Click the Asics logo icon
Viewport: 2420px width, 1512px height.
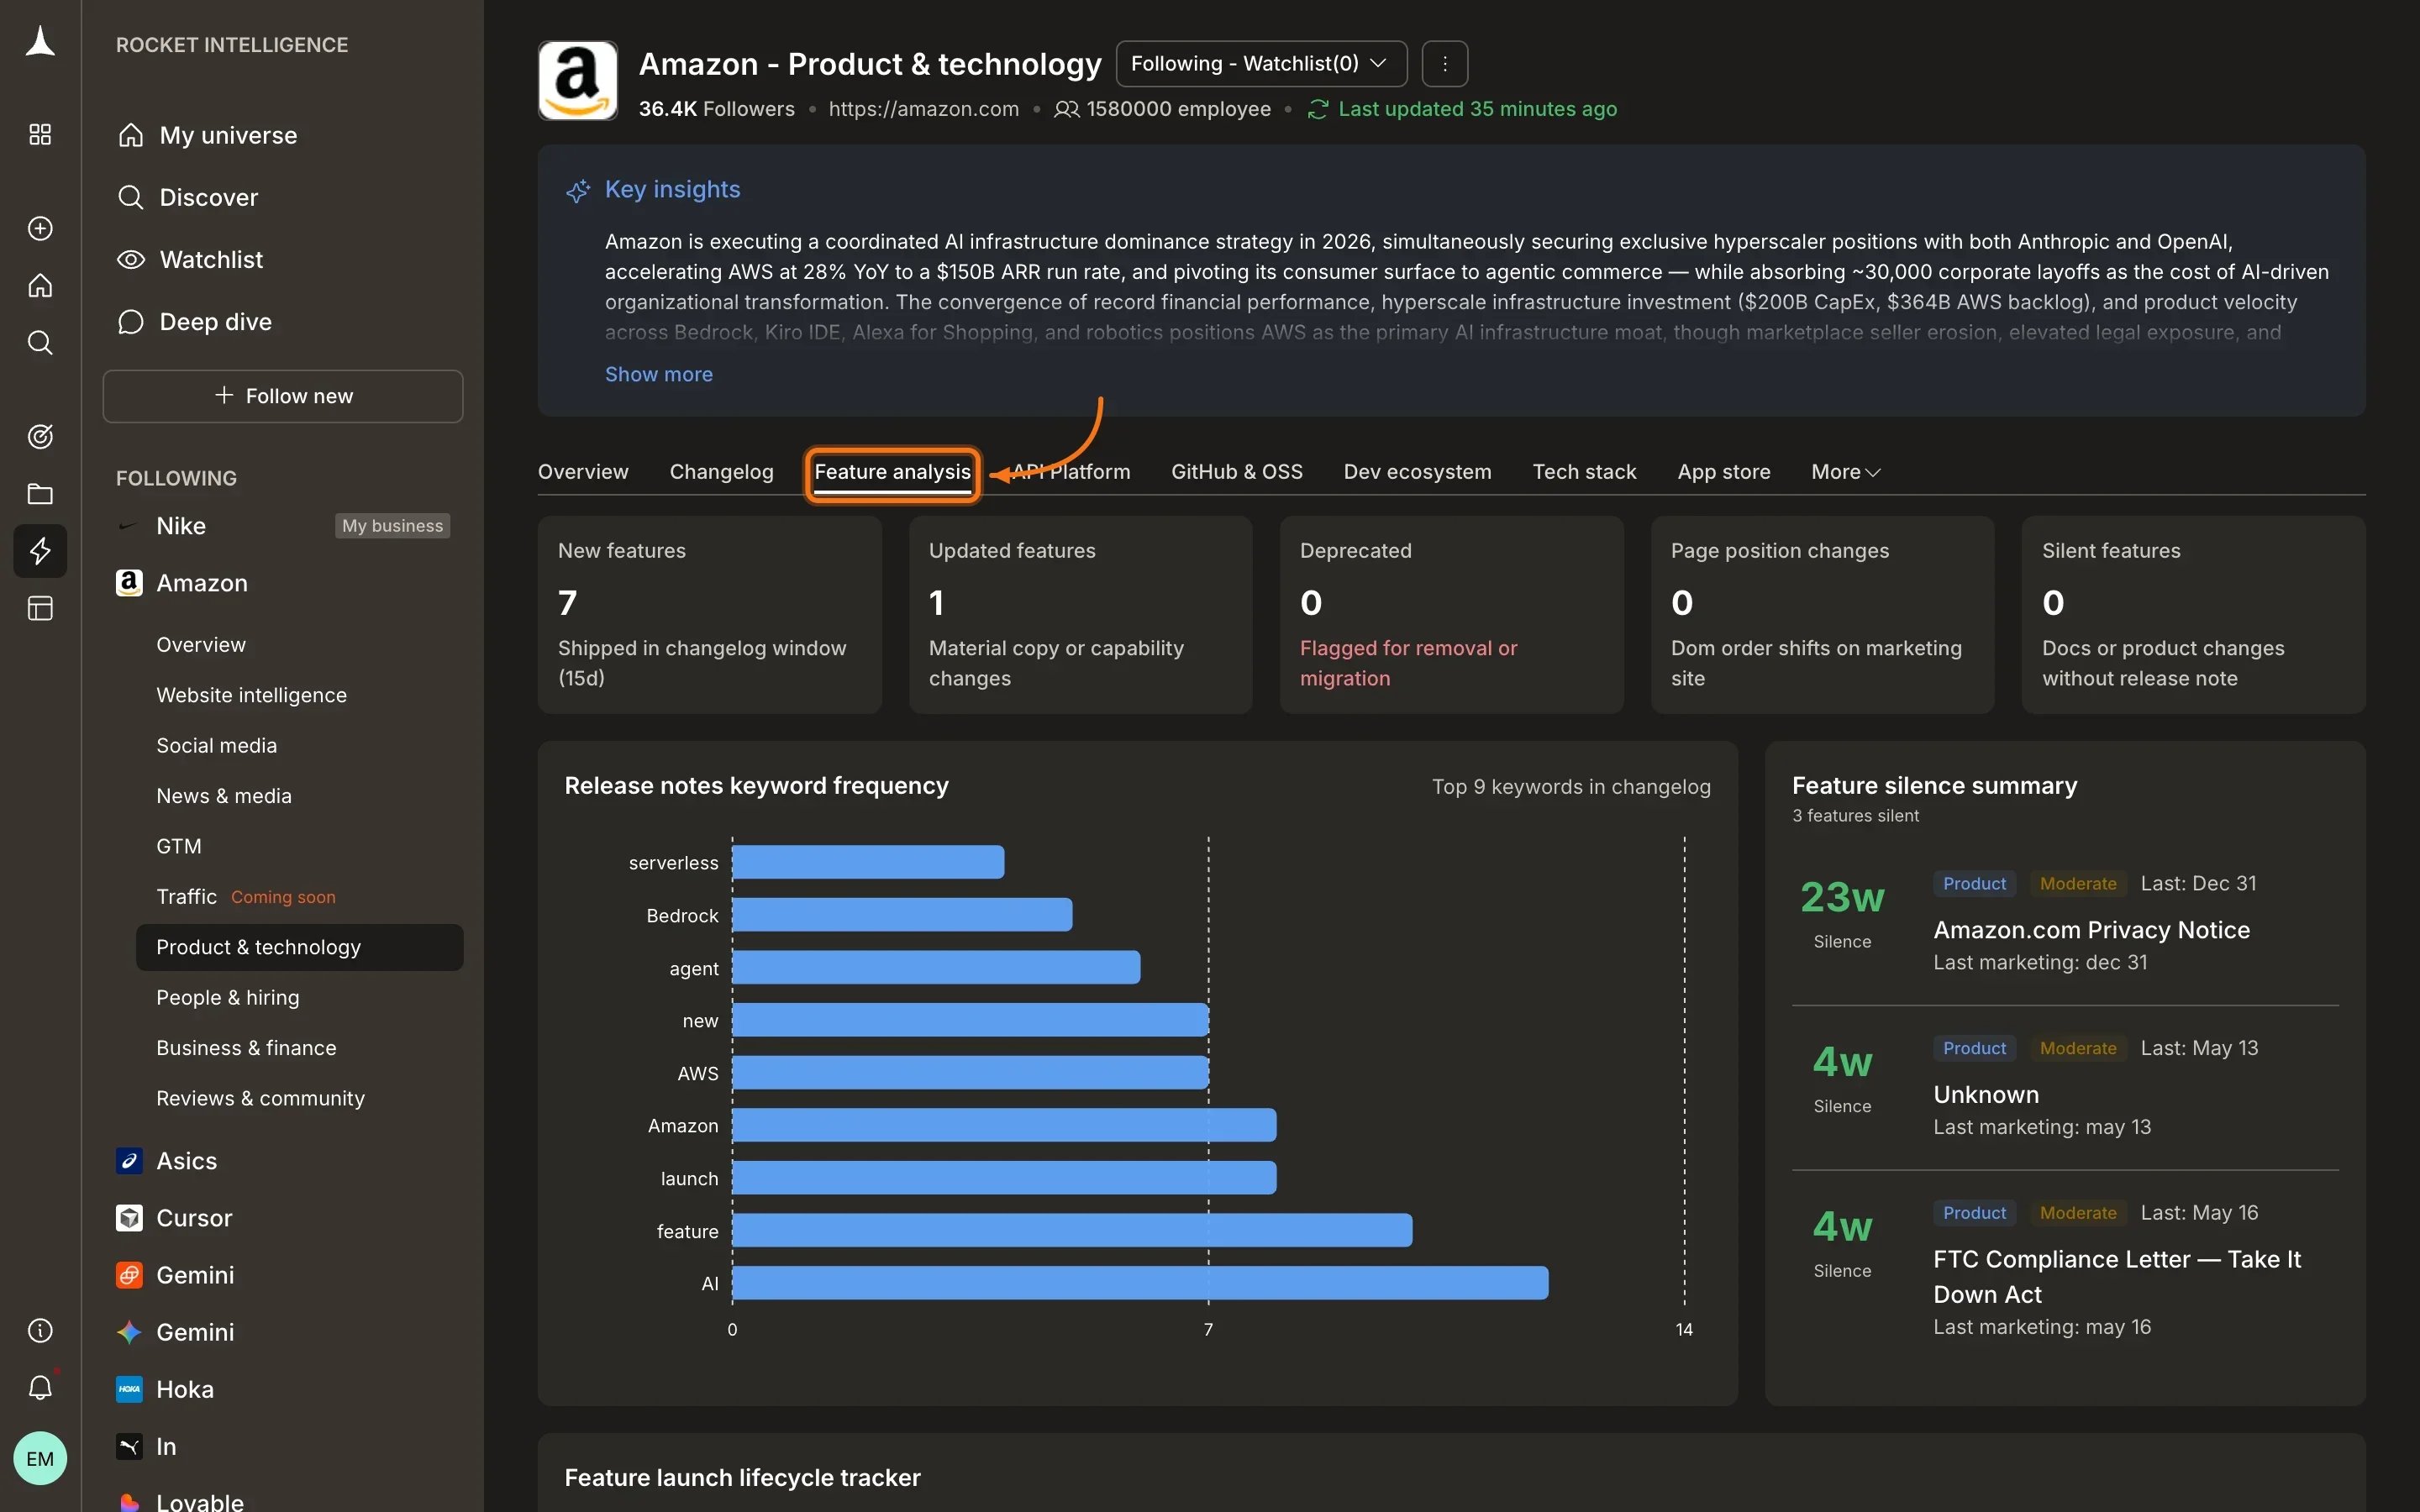tap(129, 1161)
